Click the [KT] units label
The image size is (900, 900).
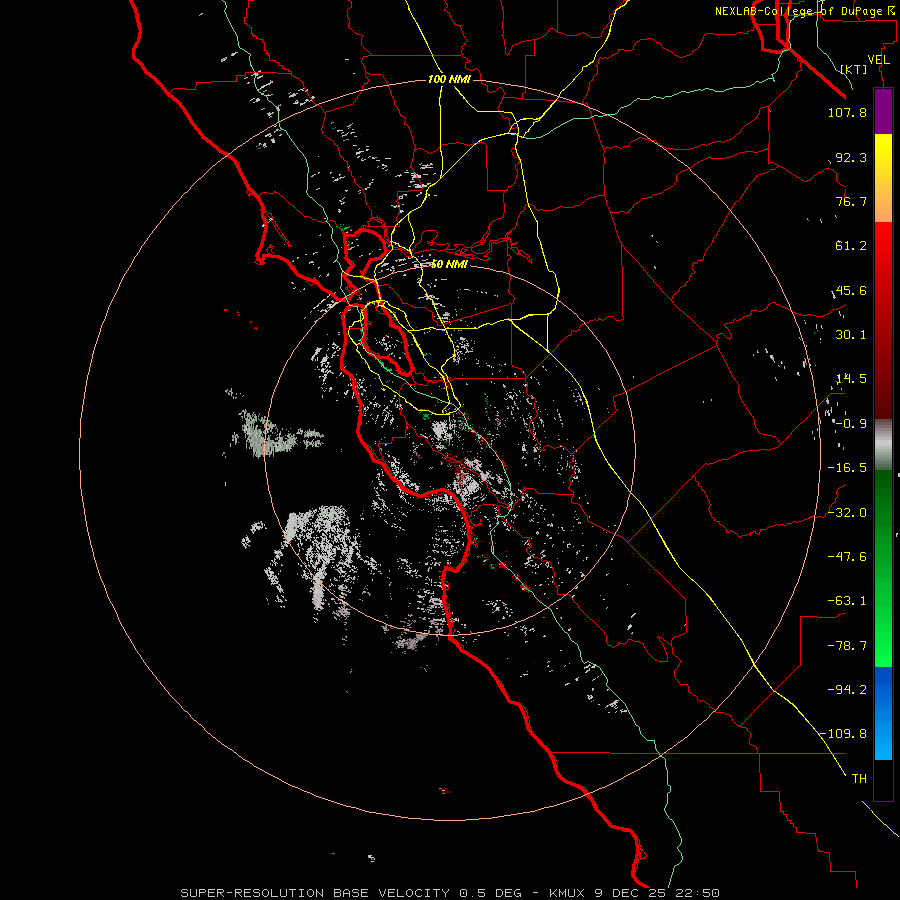(x=854, y=69)
